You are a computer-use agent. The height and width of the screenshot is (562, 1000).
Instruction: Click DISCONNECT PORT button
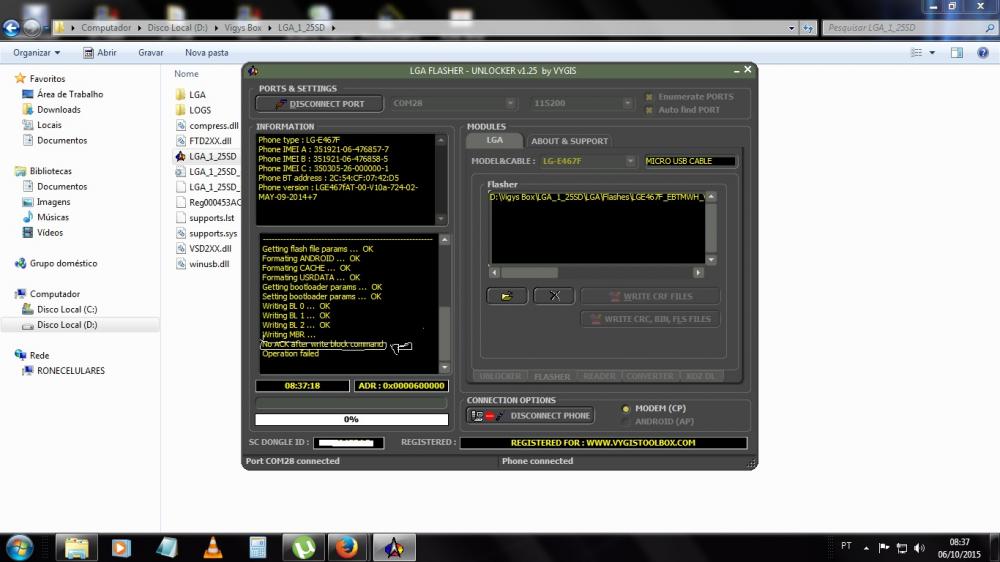pos(320,103)
